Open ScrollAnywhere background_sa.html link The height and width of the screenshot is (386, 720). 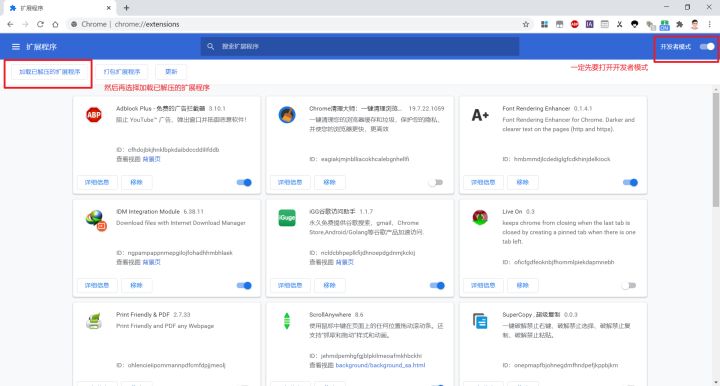(380, 365)
